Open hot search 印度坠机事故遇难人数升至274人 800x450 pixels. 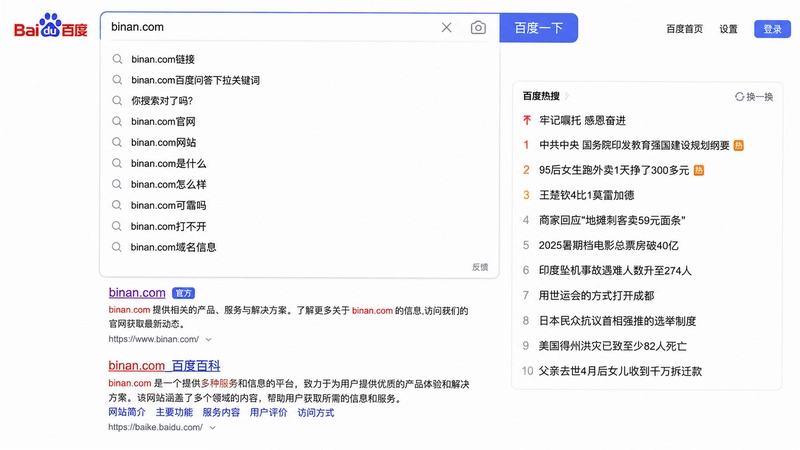tap(615, 270)
